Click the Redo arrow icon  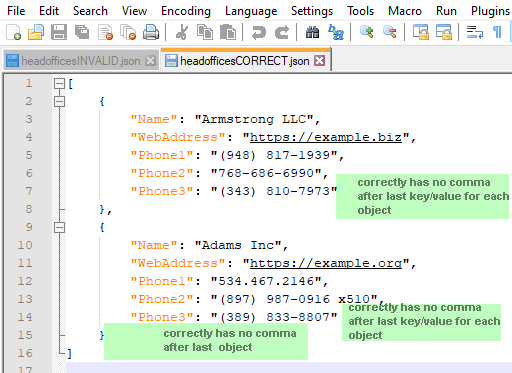(x=282, y=32)
